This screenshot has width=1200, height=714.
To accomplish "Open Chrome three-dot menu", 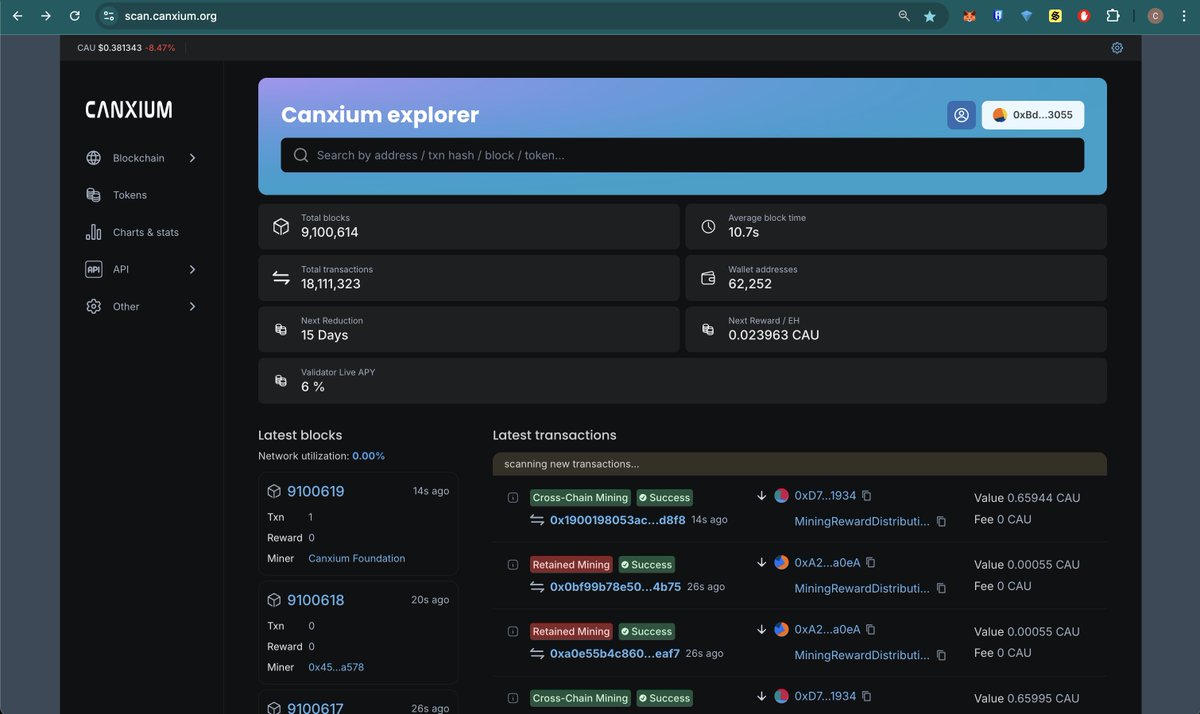I will tap(1185, 16).
